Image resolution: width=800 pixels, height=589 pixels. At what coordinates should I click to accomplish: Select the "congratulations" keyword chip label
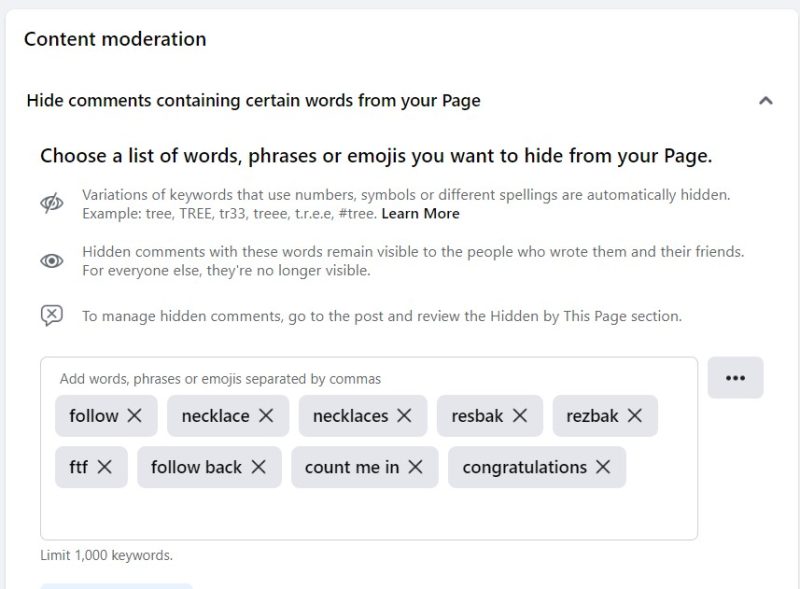coord(524,467)
